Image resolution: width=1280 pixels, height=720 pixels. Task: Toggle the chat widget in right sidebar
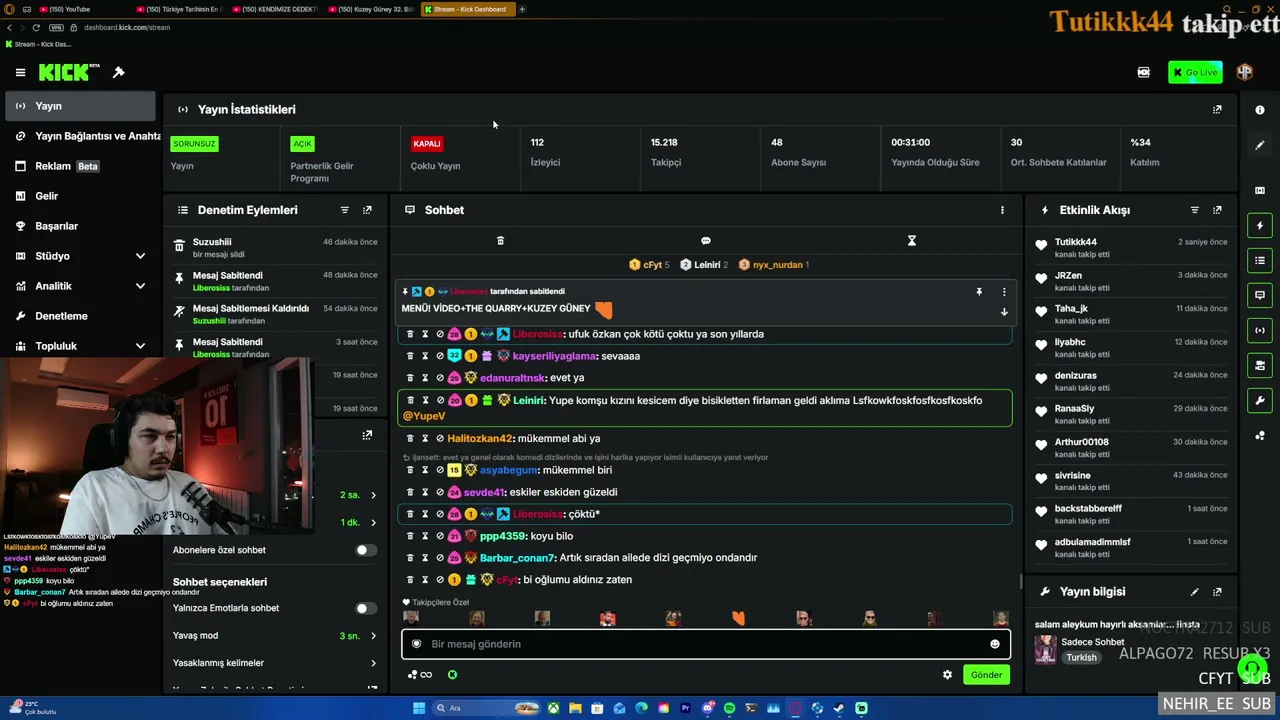(1260, 296)
